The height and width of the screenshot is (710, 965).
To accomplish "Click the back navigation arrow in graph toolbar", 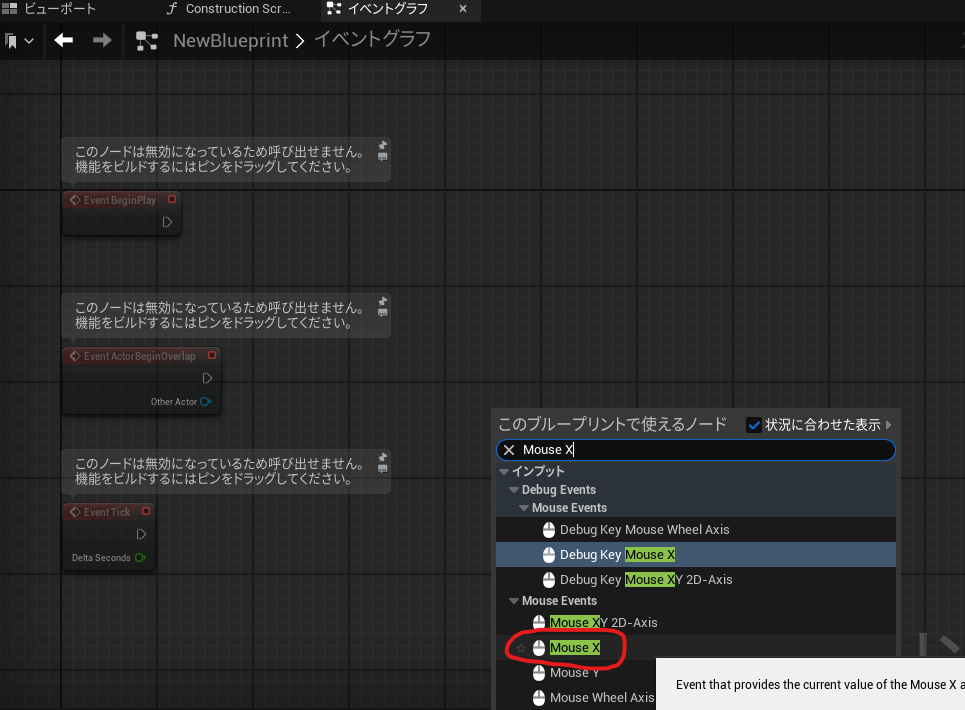I will (64, 41).
